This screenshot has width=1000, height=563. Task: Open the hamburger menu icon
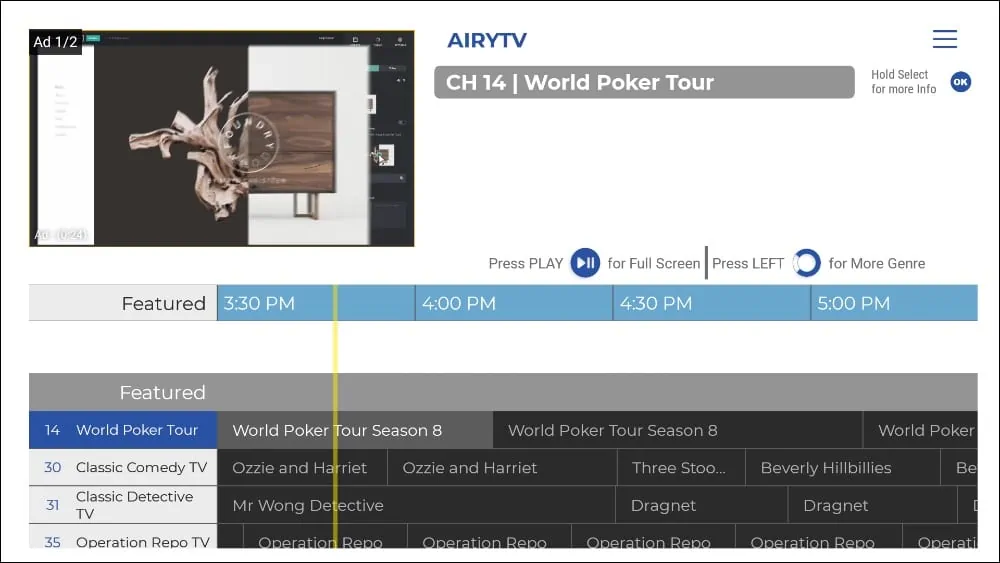pos(945,39)
